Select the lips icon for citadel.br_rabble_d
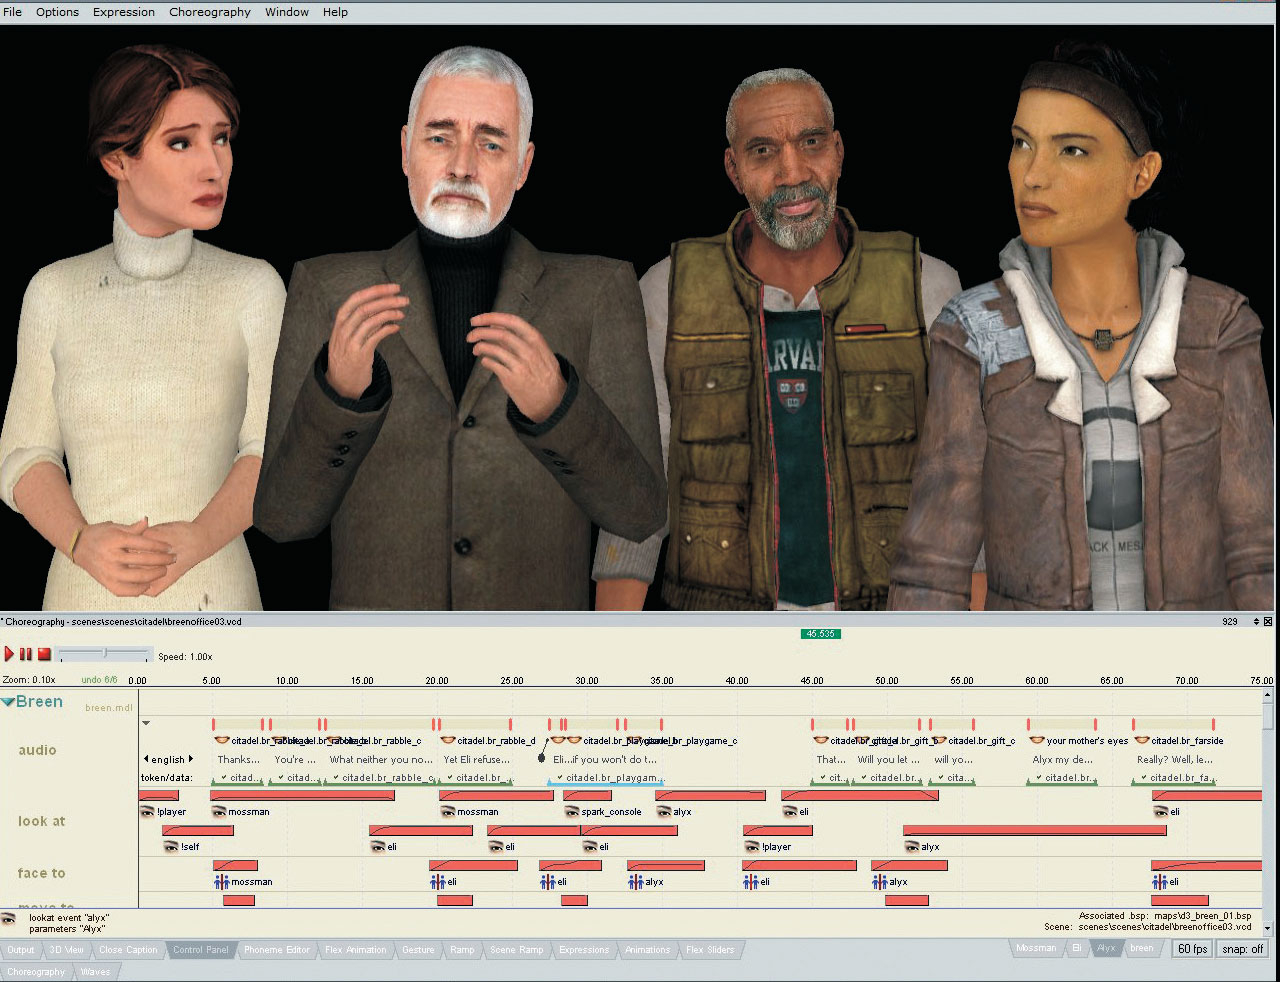This screenshot has height=982, width=1280. click(448, 741)
